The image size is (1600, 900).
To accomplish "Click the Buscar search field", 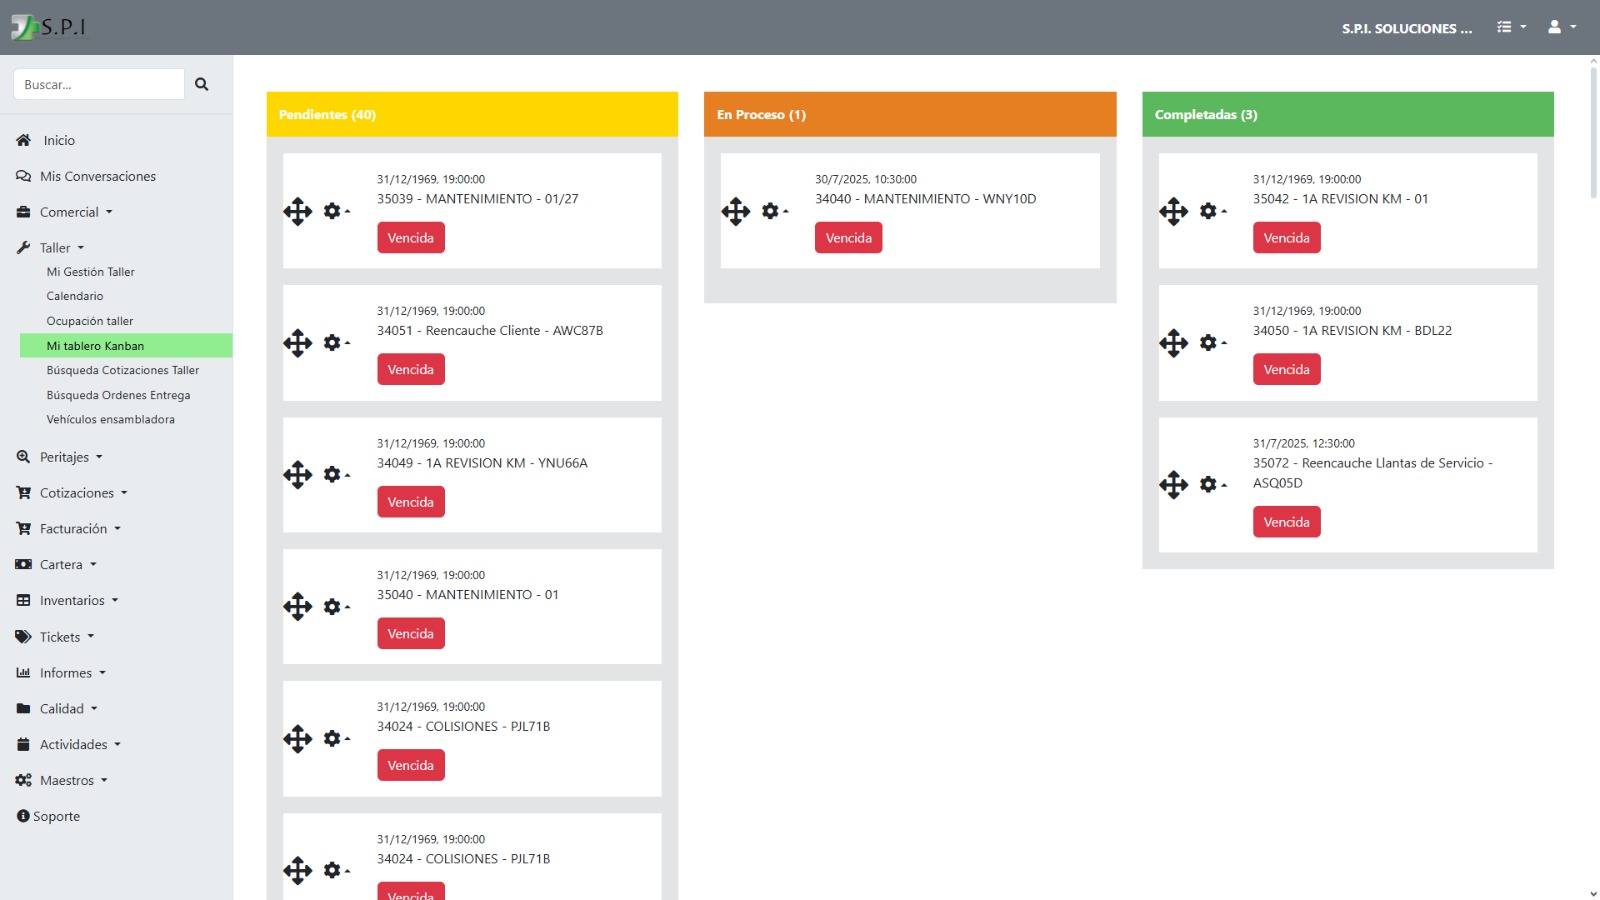I will point(99,84).
